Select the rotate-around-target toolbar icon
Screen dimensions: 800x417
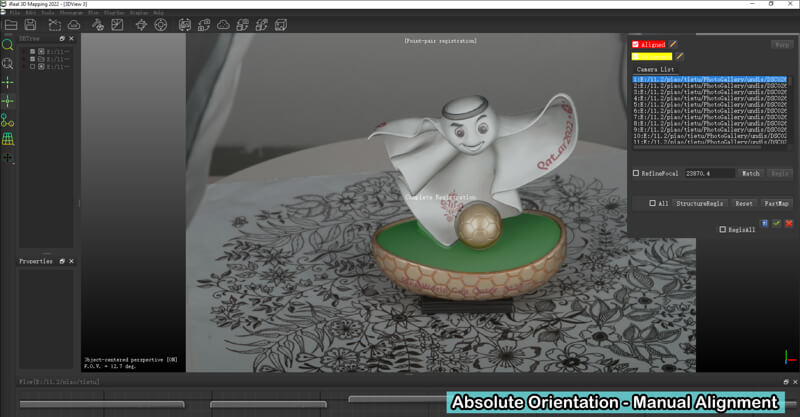point(141,24)
